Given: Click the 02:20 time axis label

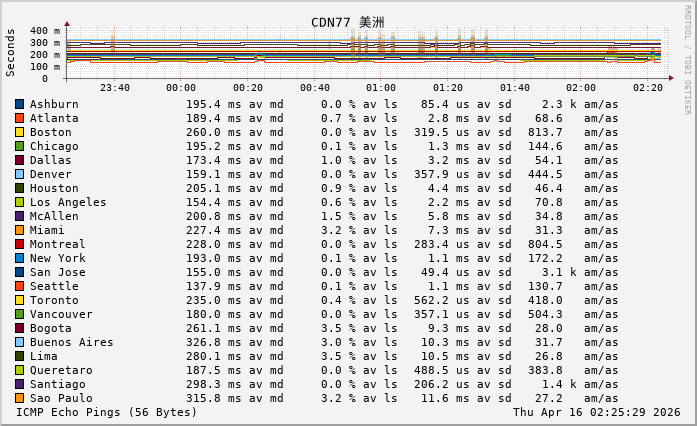Looking at the screenshot, I should click(x=648, y=88).
